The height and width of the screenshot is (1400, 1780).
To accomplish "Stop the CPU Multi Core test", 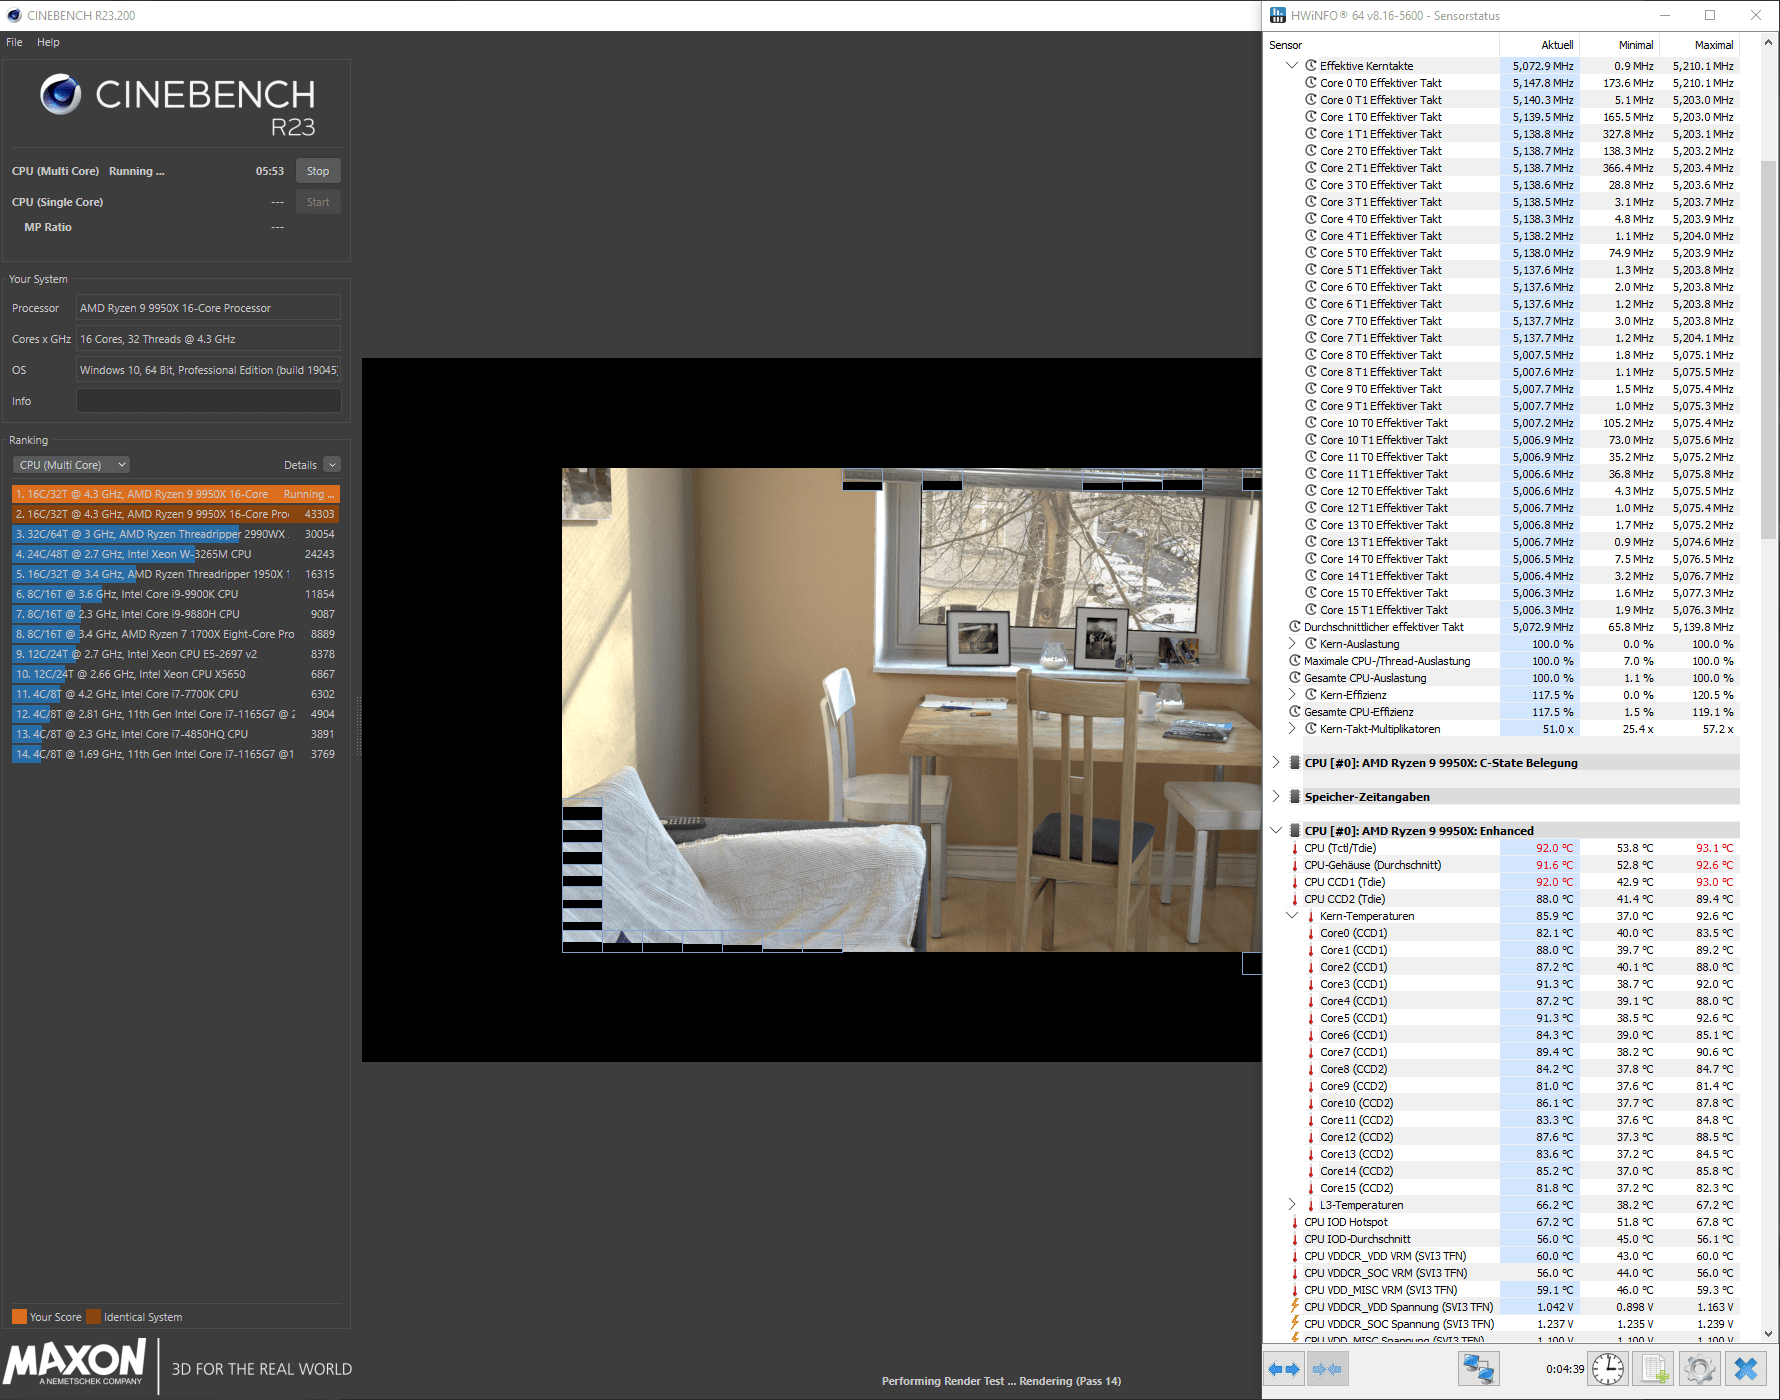I will pos(318,171).
